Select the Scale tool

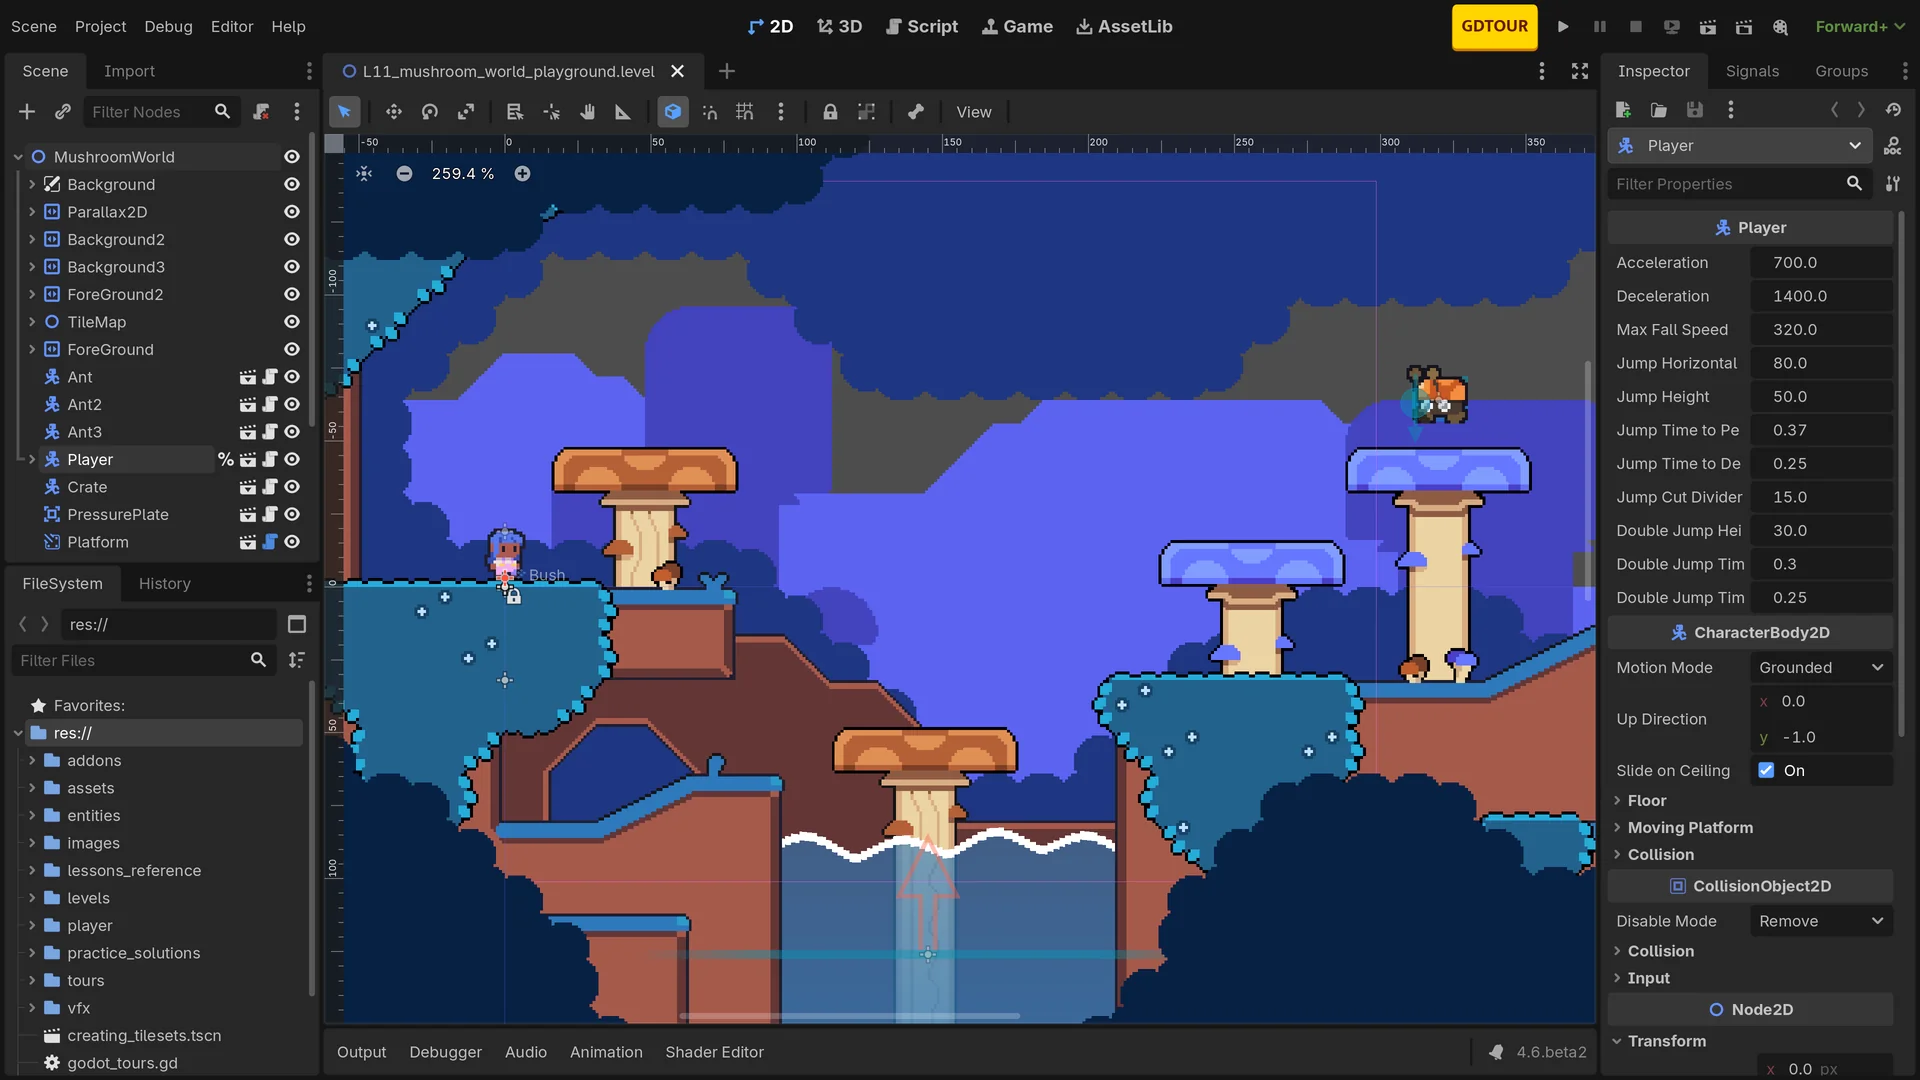466,111
